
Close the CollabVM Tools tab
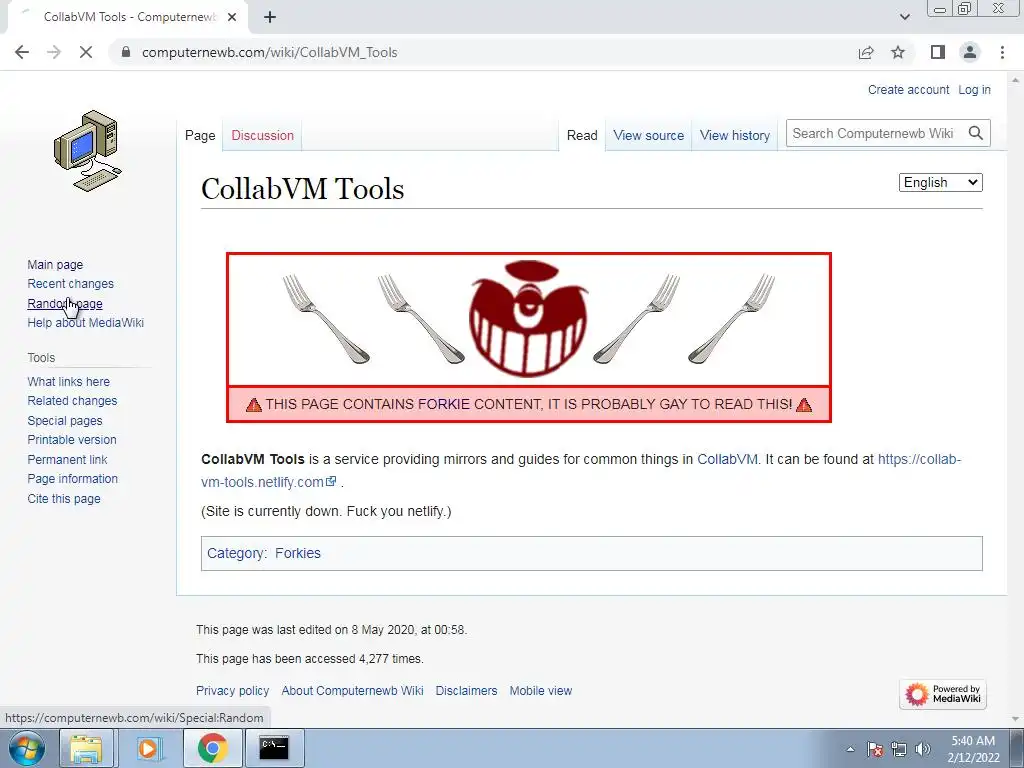(232, 17)
